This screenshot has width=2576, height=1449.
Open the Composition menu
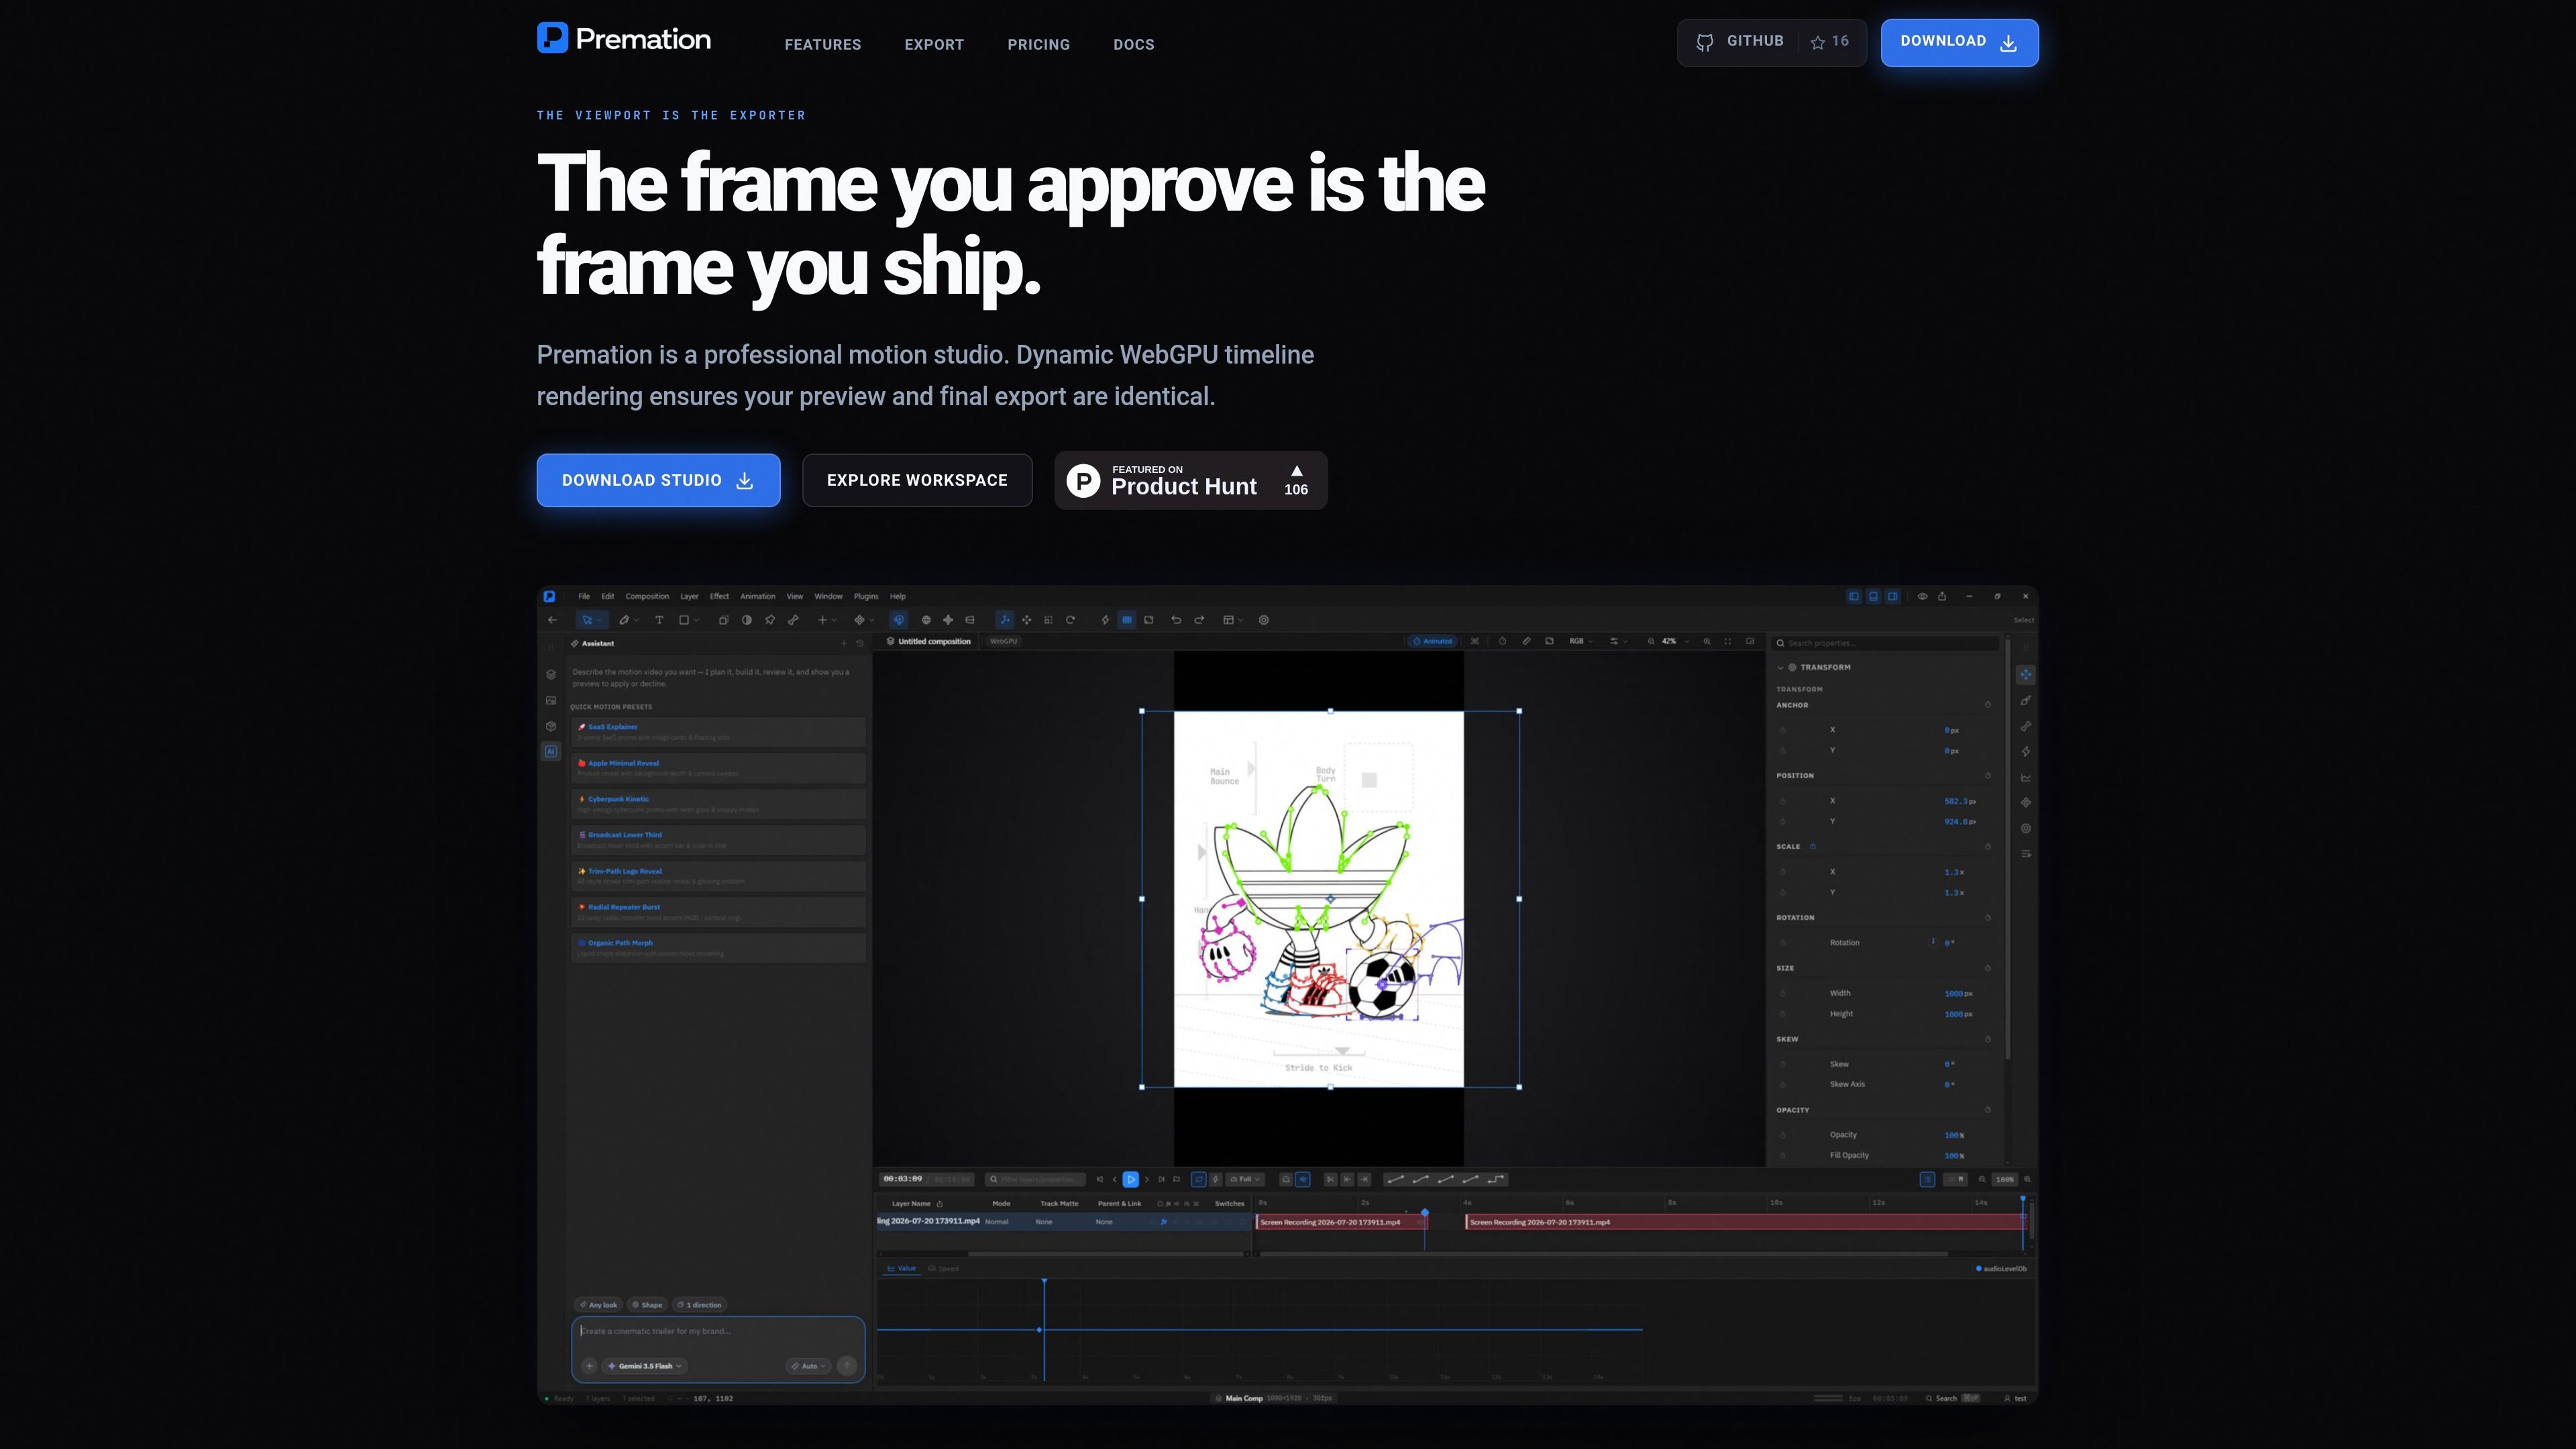click(x=647, y=596)
